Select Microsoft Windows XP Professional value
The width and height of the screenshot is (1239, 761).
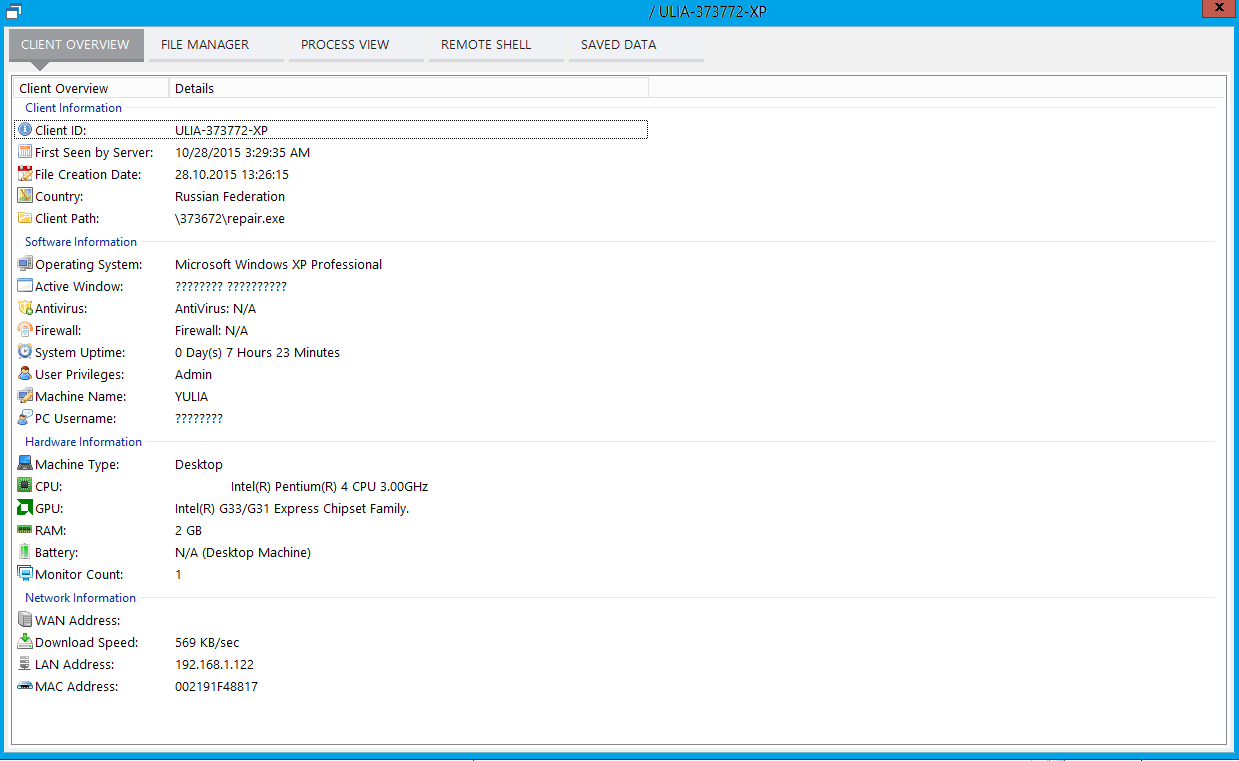[278, 264]
